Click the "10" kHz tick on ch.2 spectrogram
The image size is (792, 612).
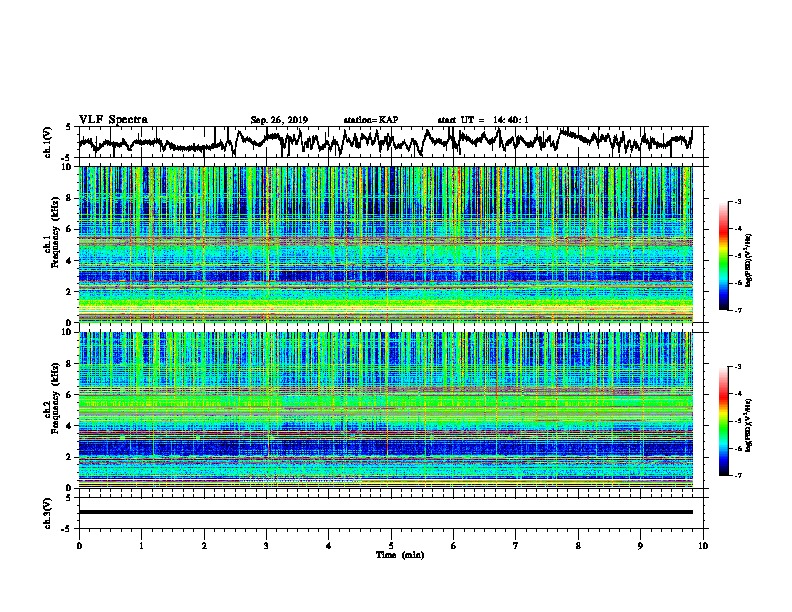click(x=67, y=332)
